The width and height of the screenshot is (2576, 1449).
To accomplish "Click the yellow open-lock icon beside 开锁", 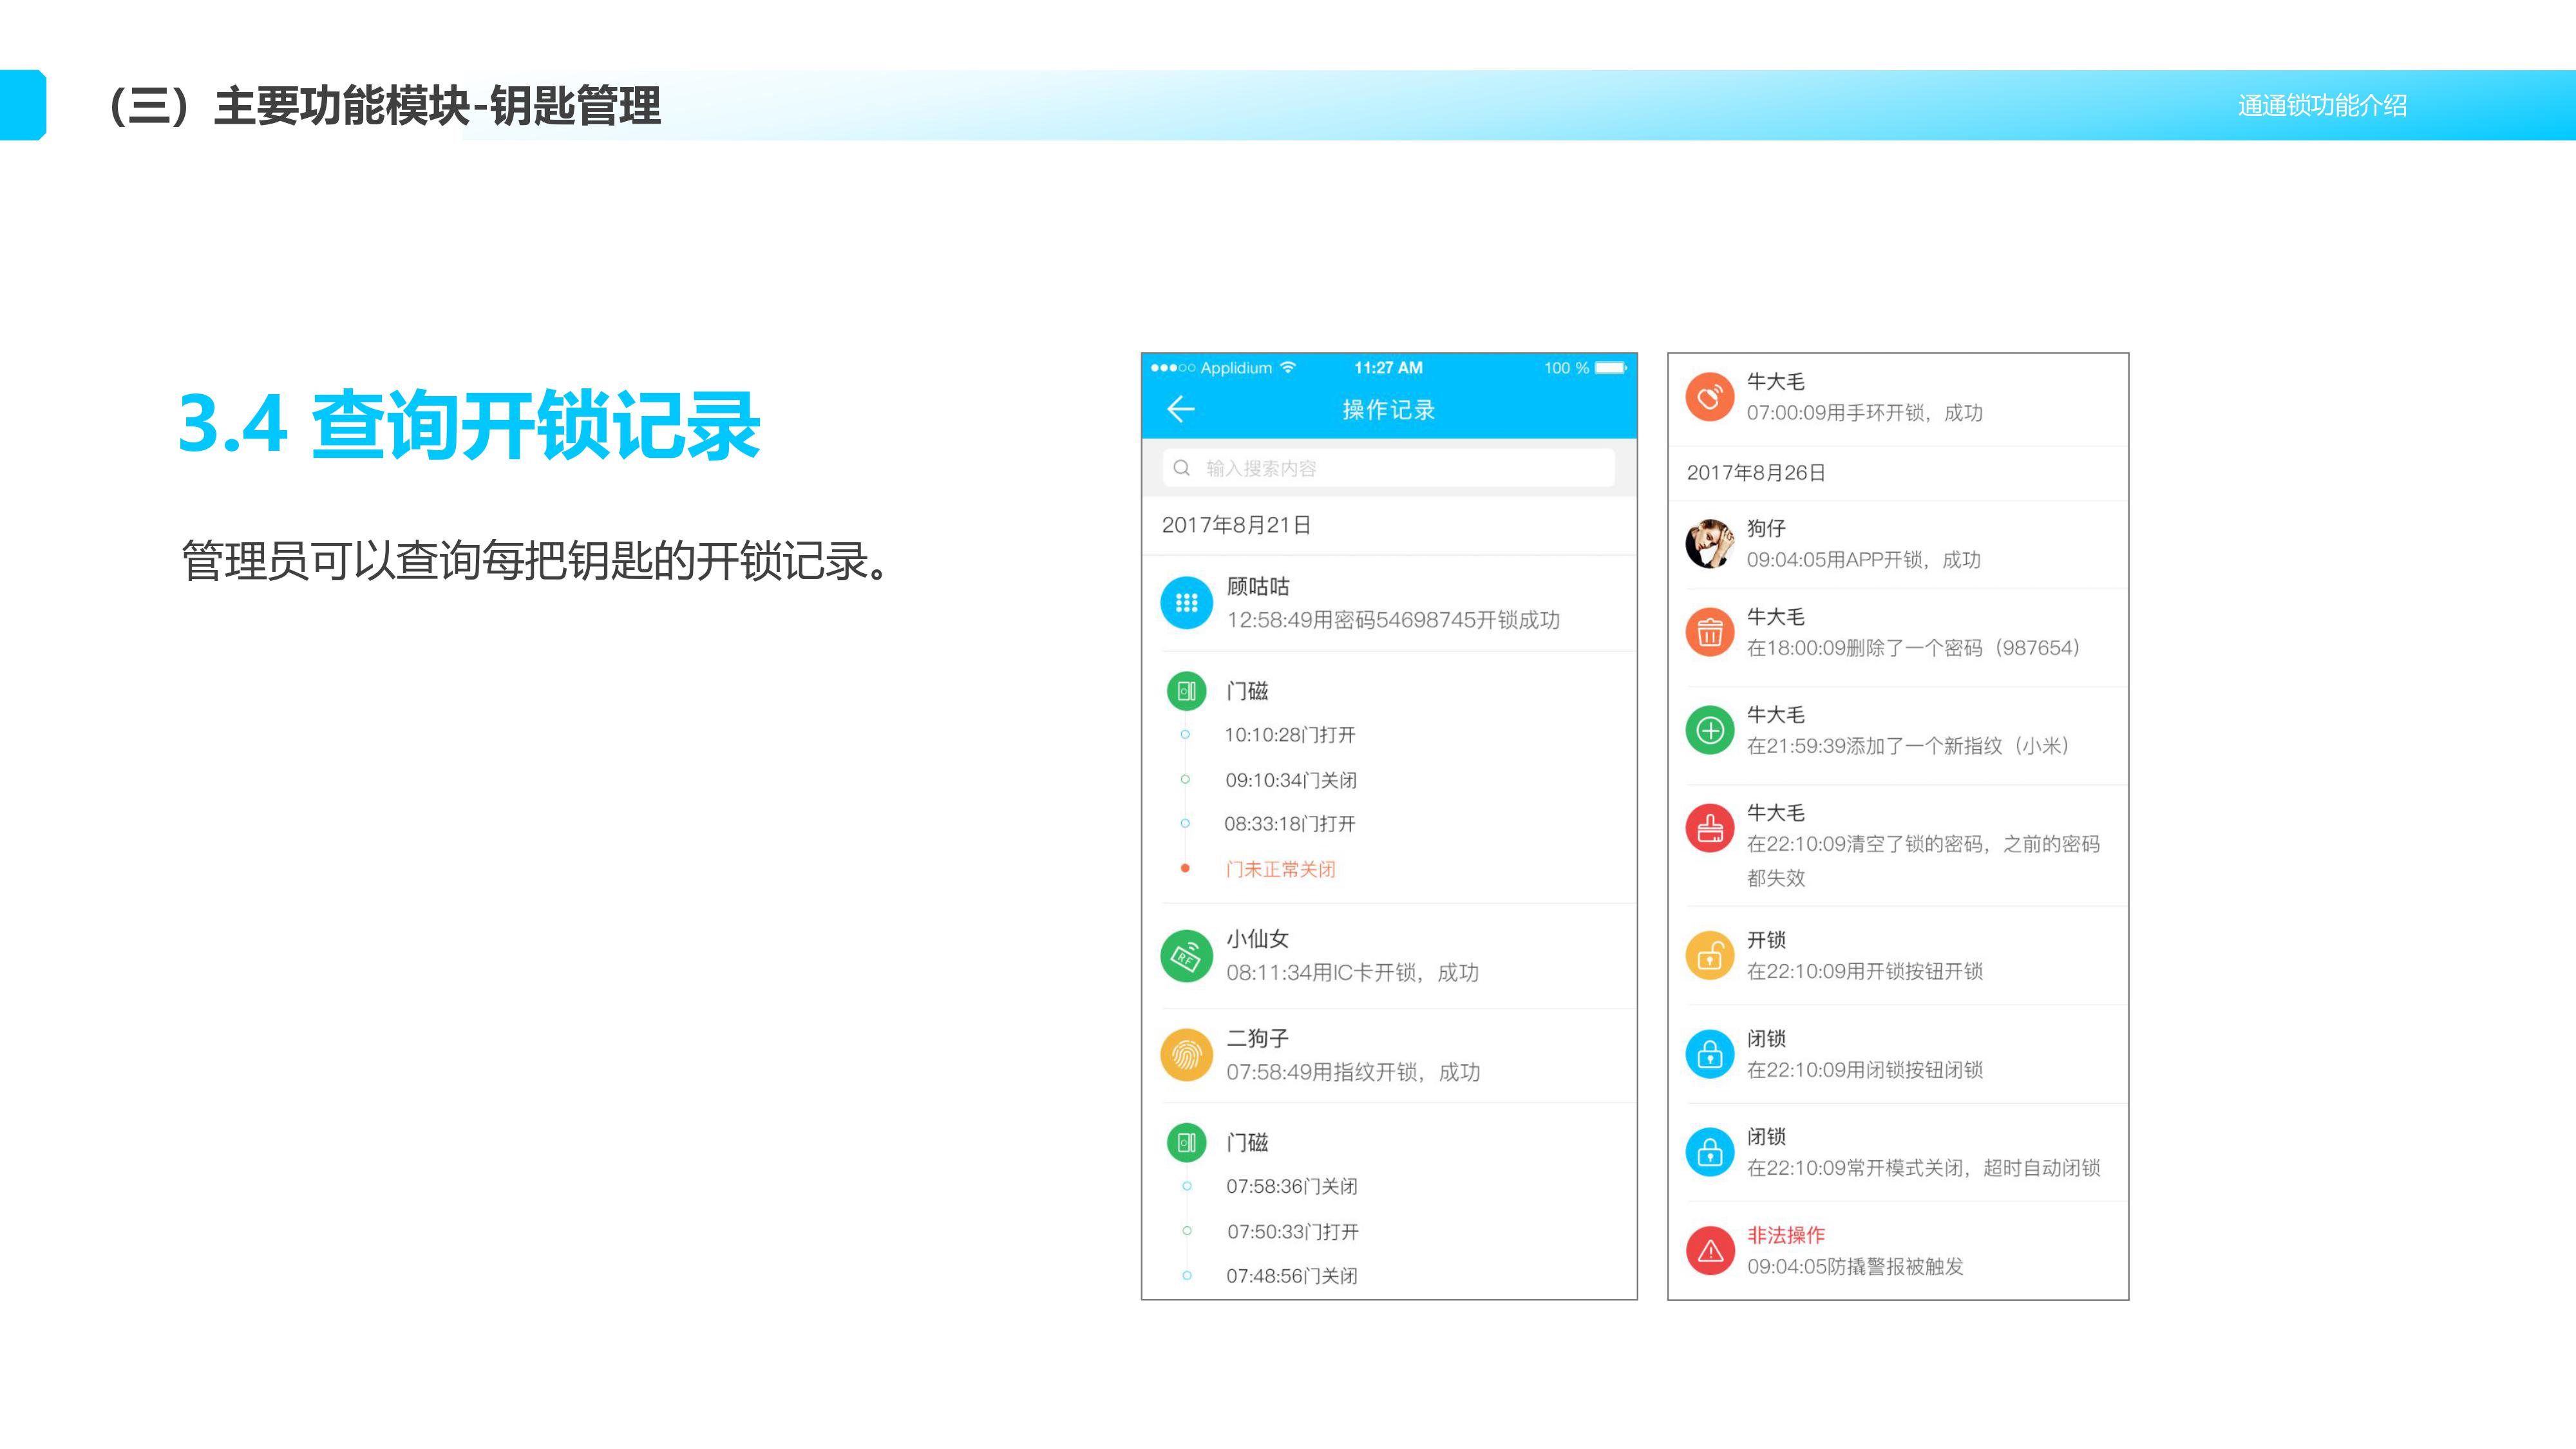I will (1710, 956).
